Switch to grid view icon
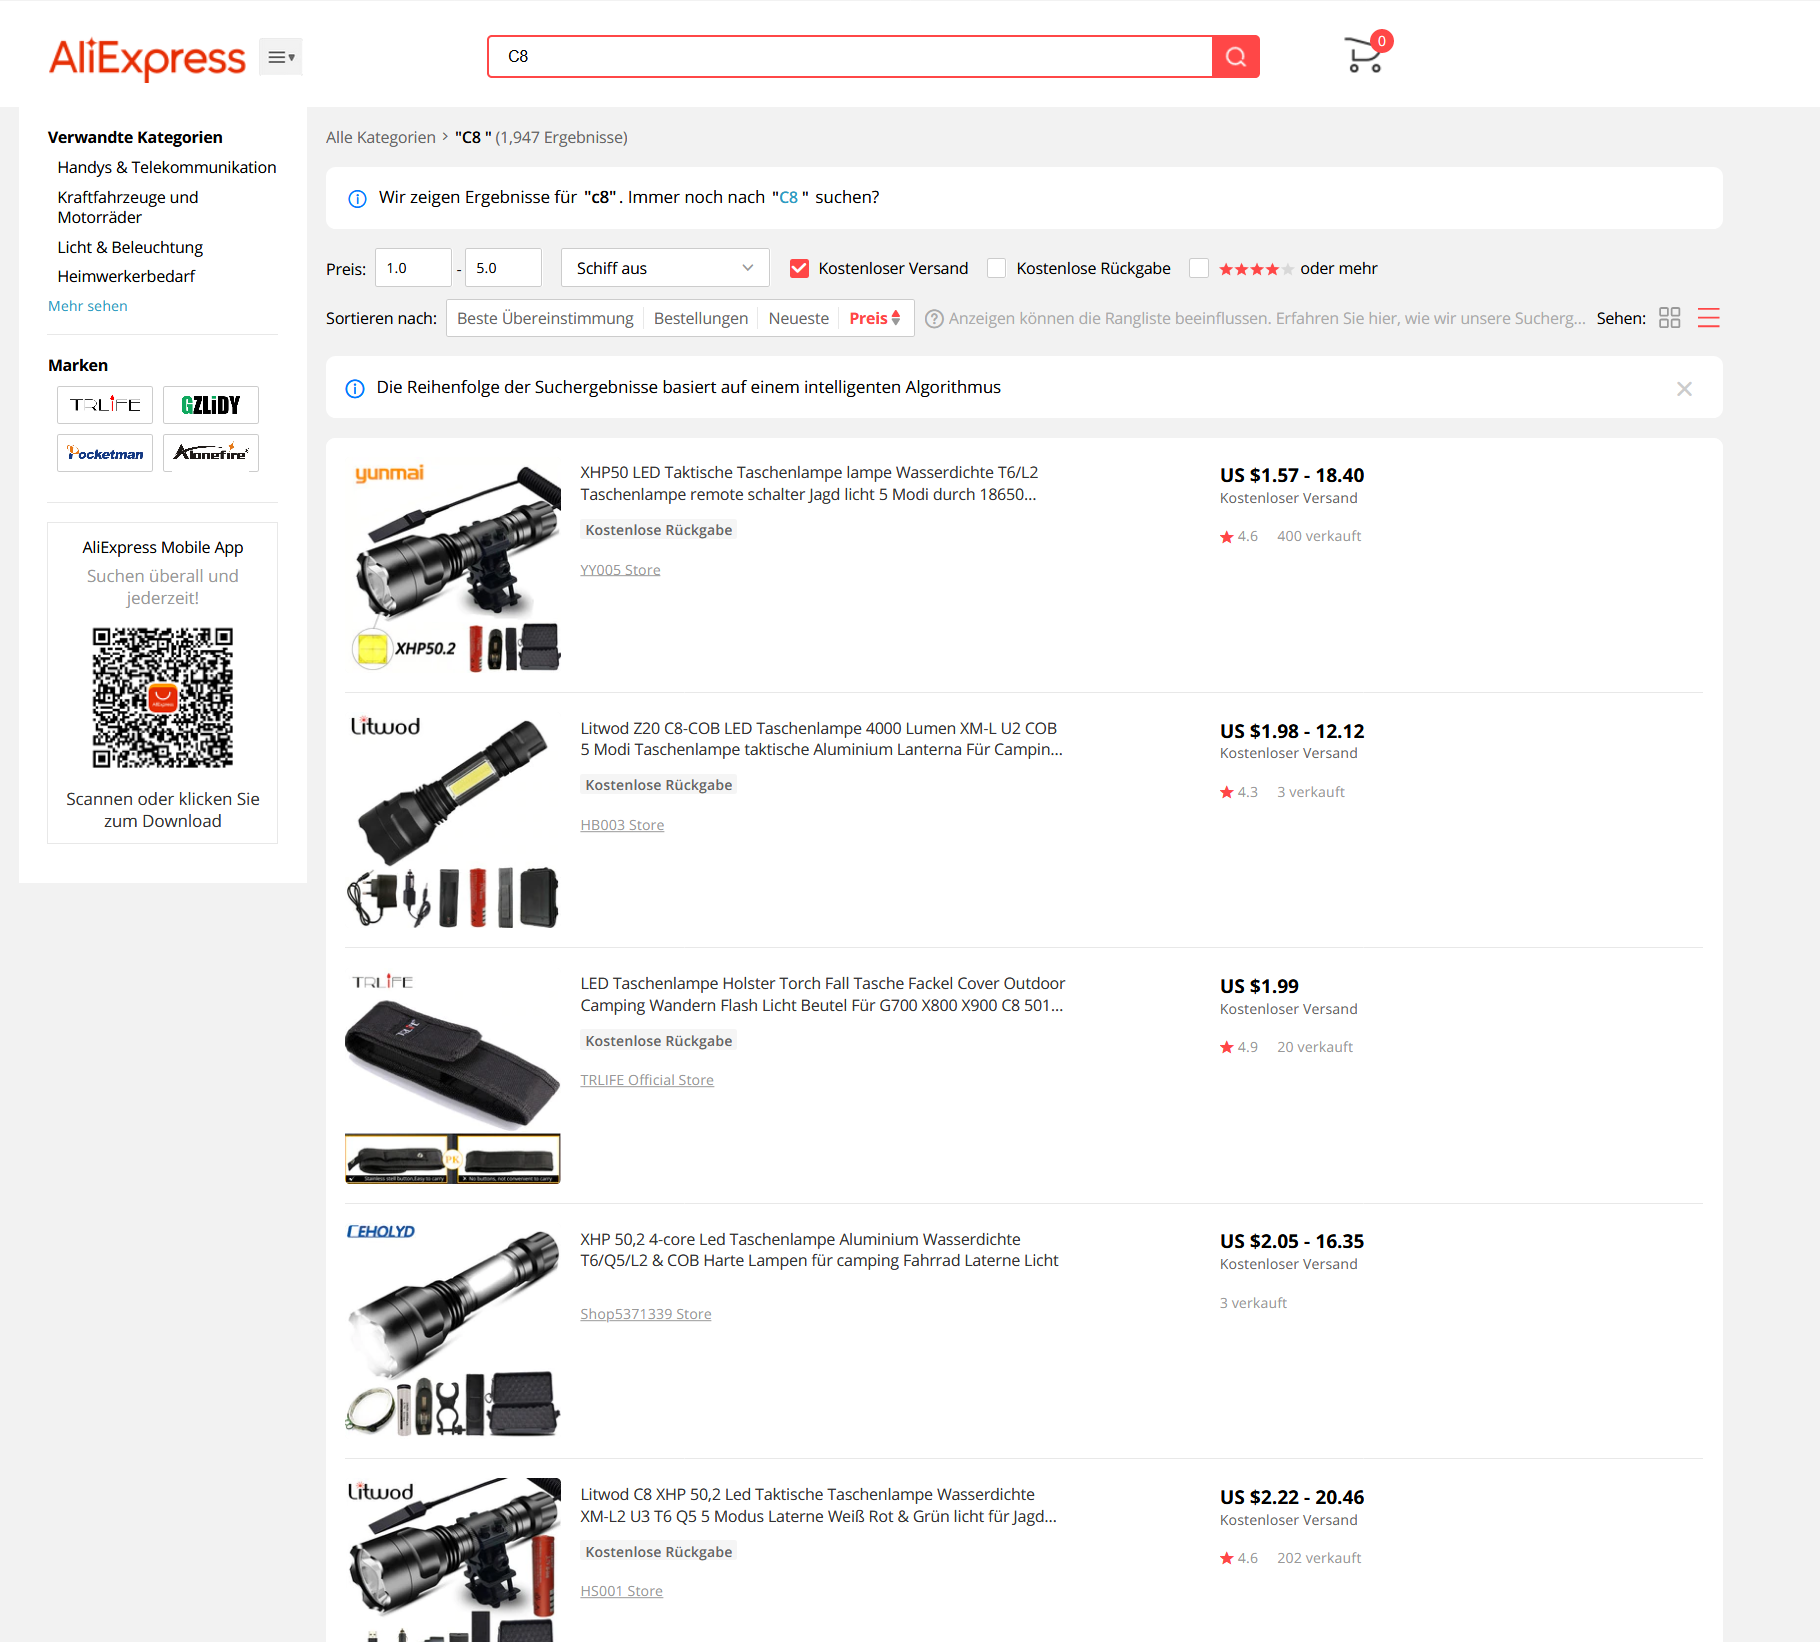1820x1642 pixels. tap(1669, 318)
